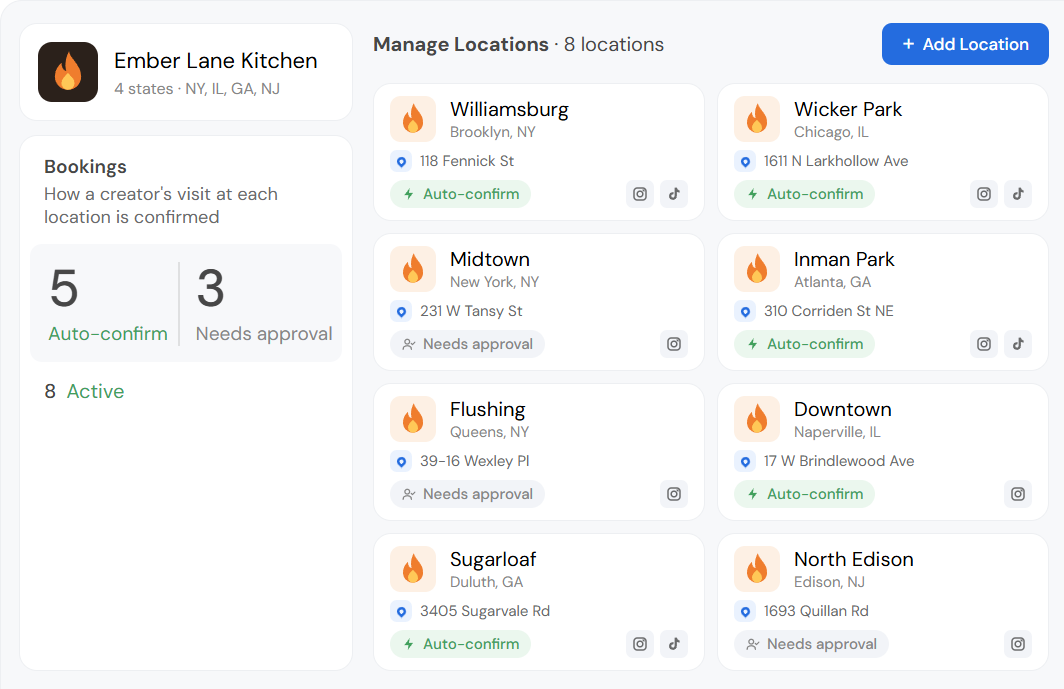Screen dimensions: 1064x689
Task: Toggle Needs approval badge on Midtown card
Action: coord(468,344)
